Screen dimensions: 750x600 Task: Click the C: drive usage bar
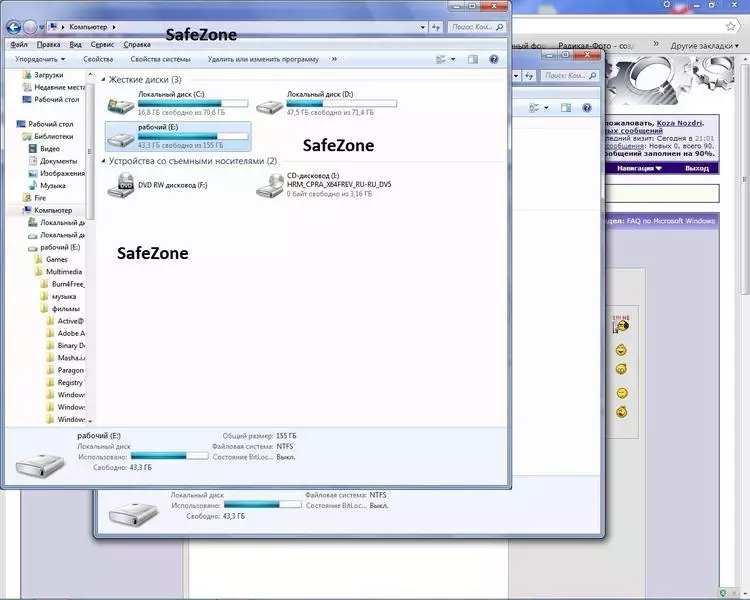(193, 103)
